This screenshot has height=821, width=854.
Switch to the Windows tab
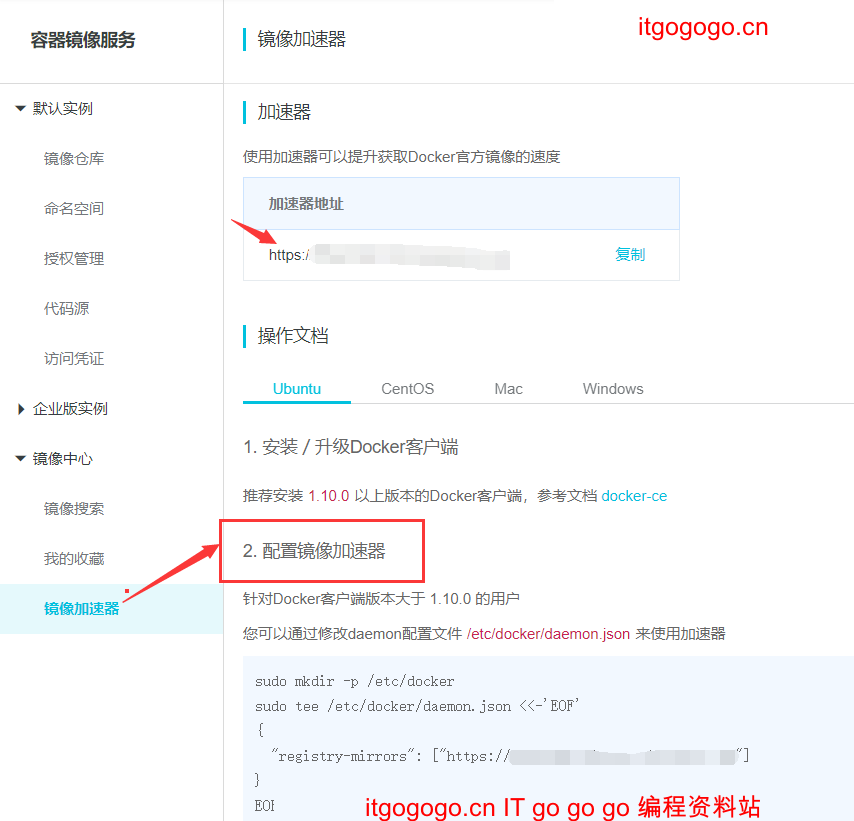[x=613, y=389]
